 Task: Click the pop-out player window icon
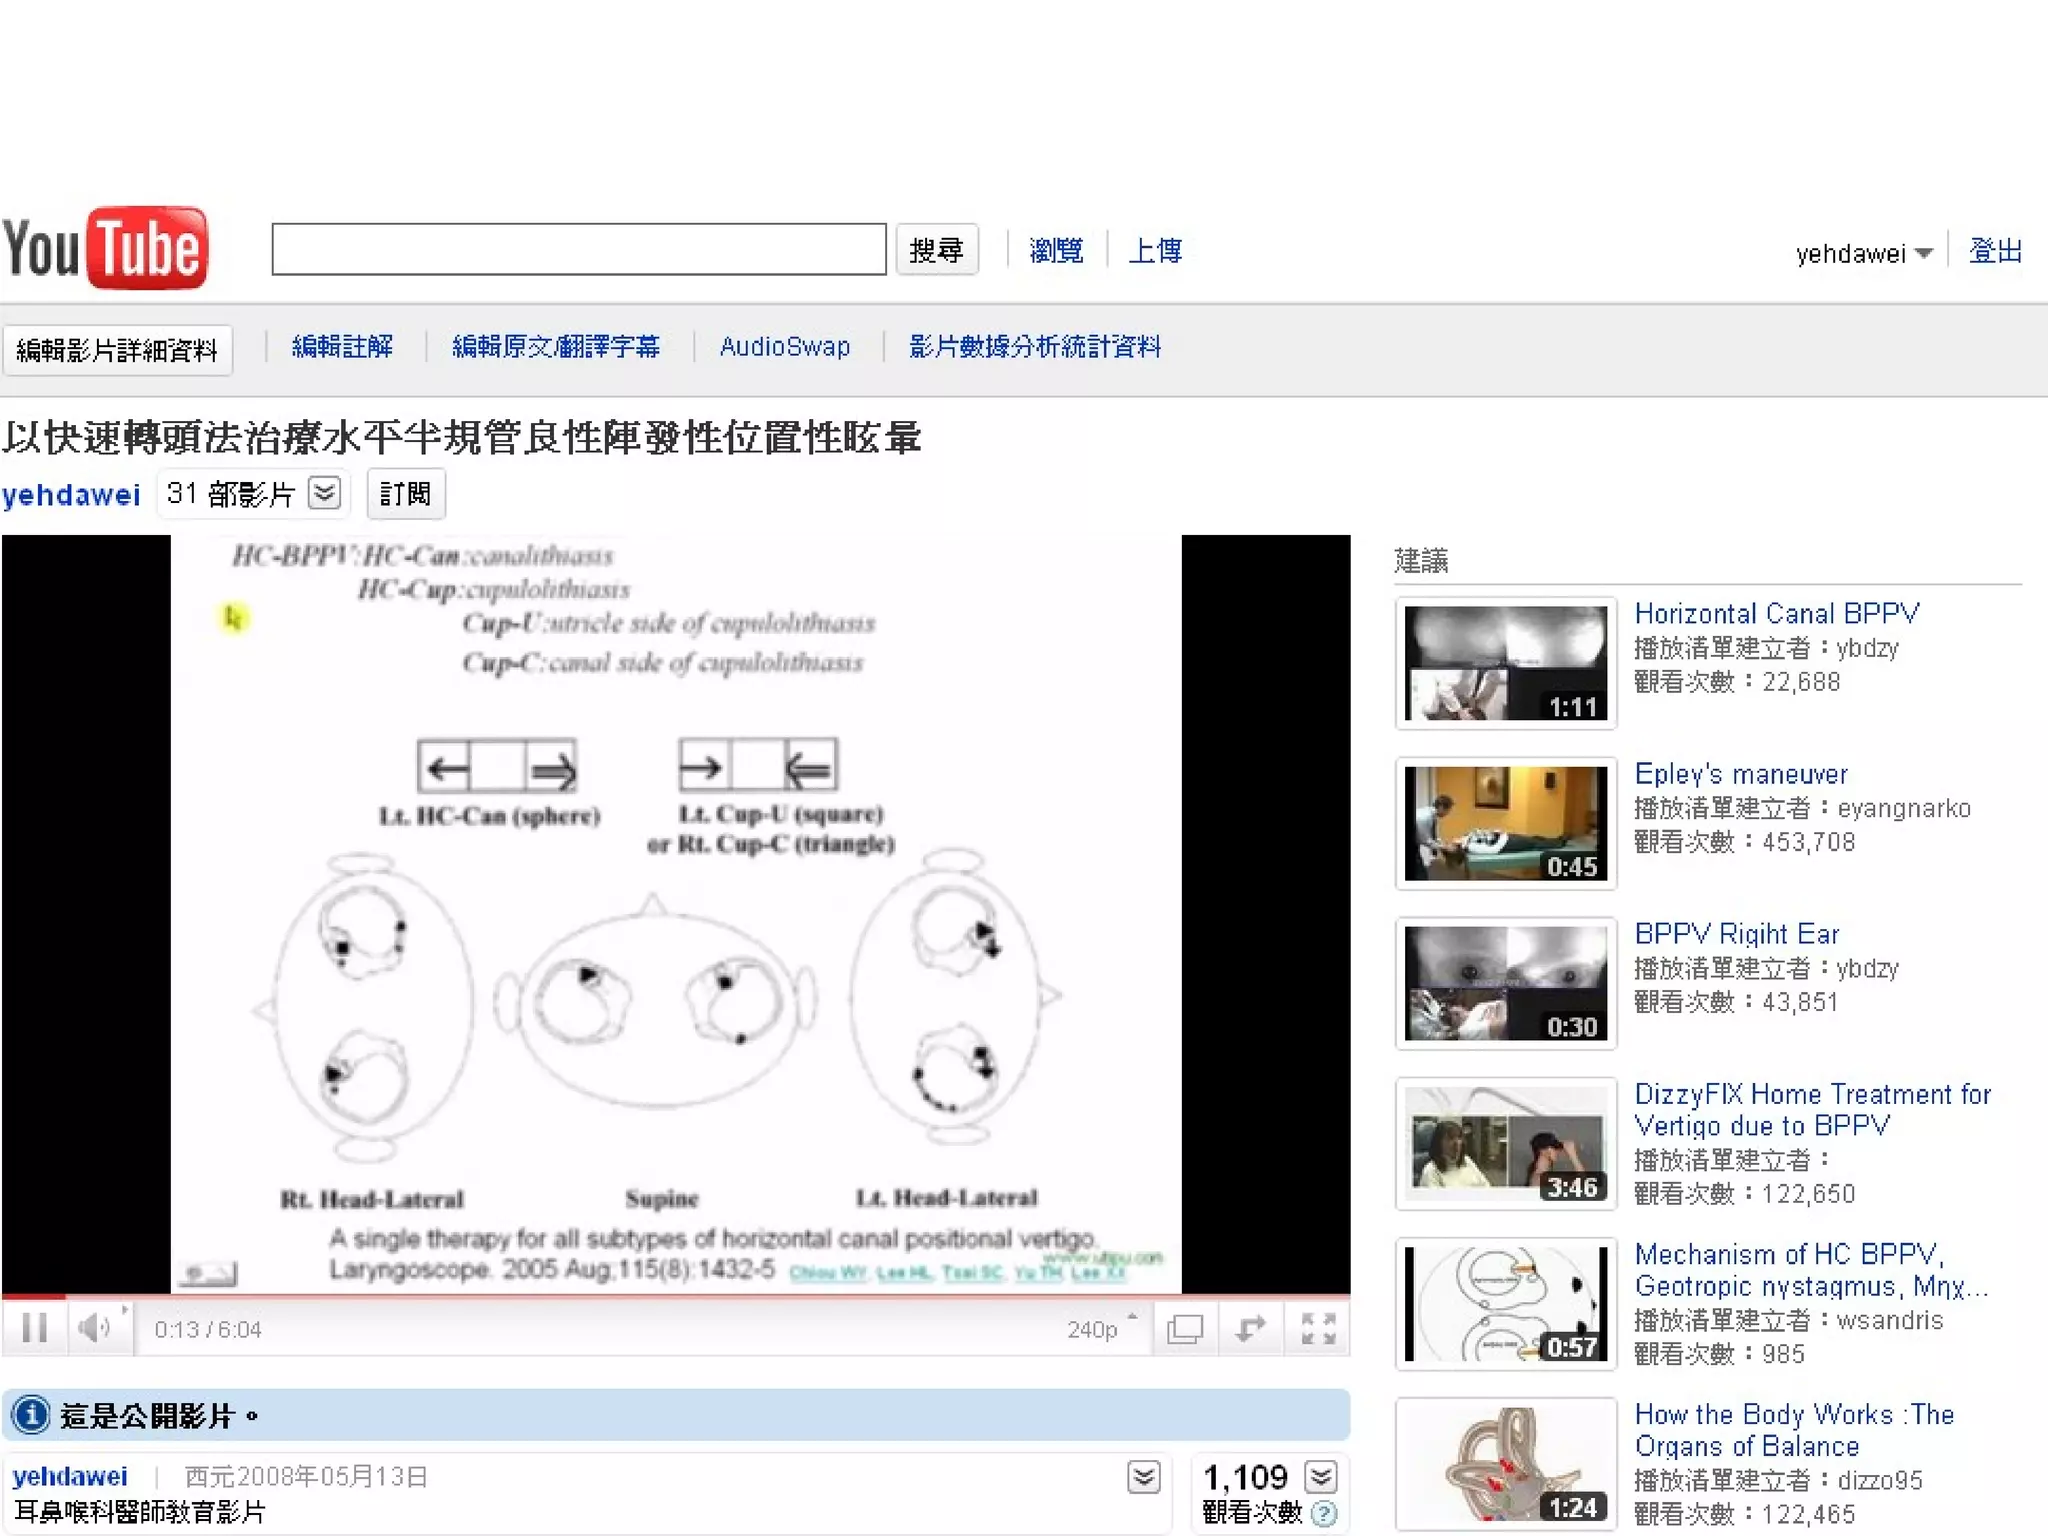tap(1185, 1328)
